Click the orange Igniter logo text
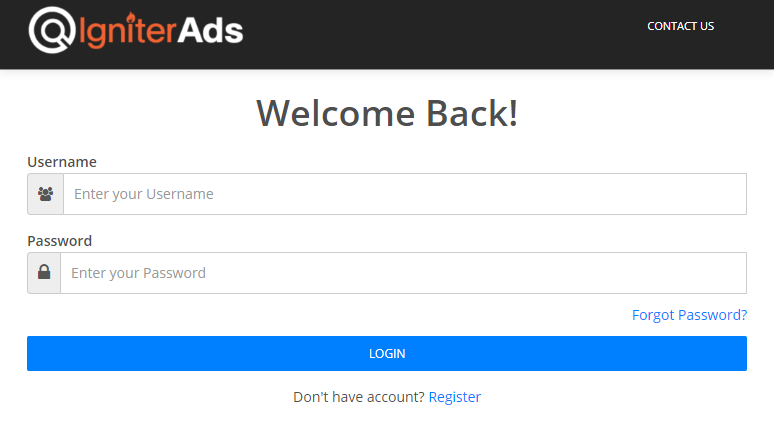 pos(127,31)
